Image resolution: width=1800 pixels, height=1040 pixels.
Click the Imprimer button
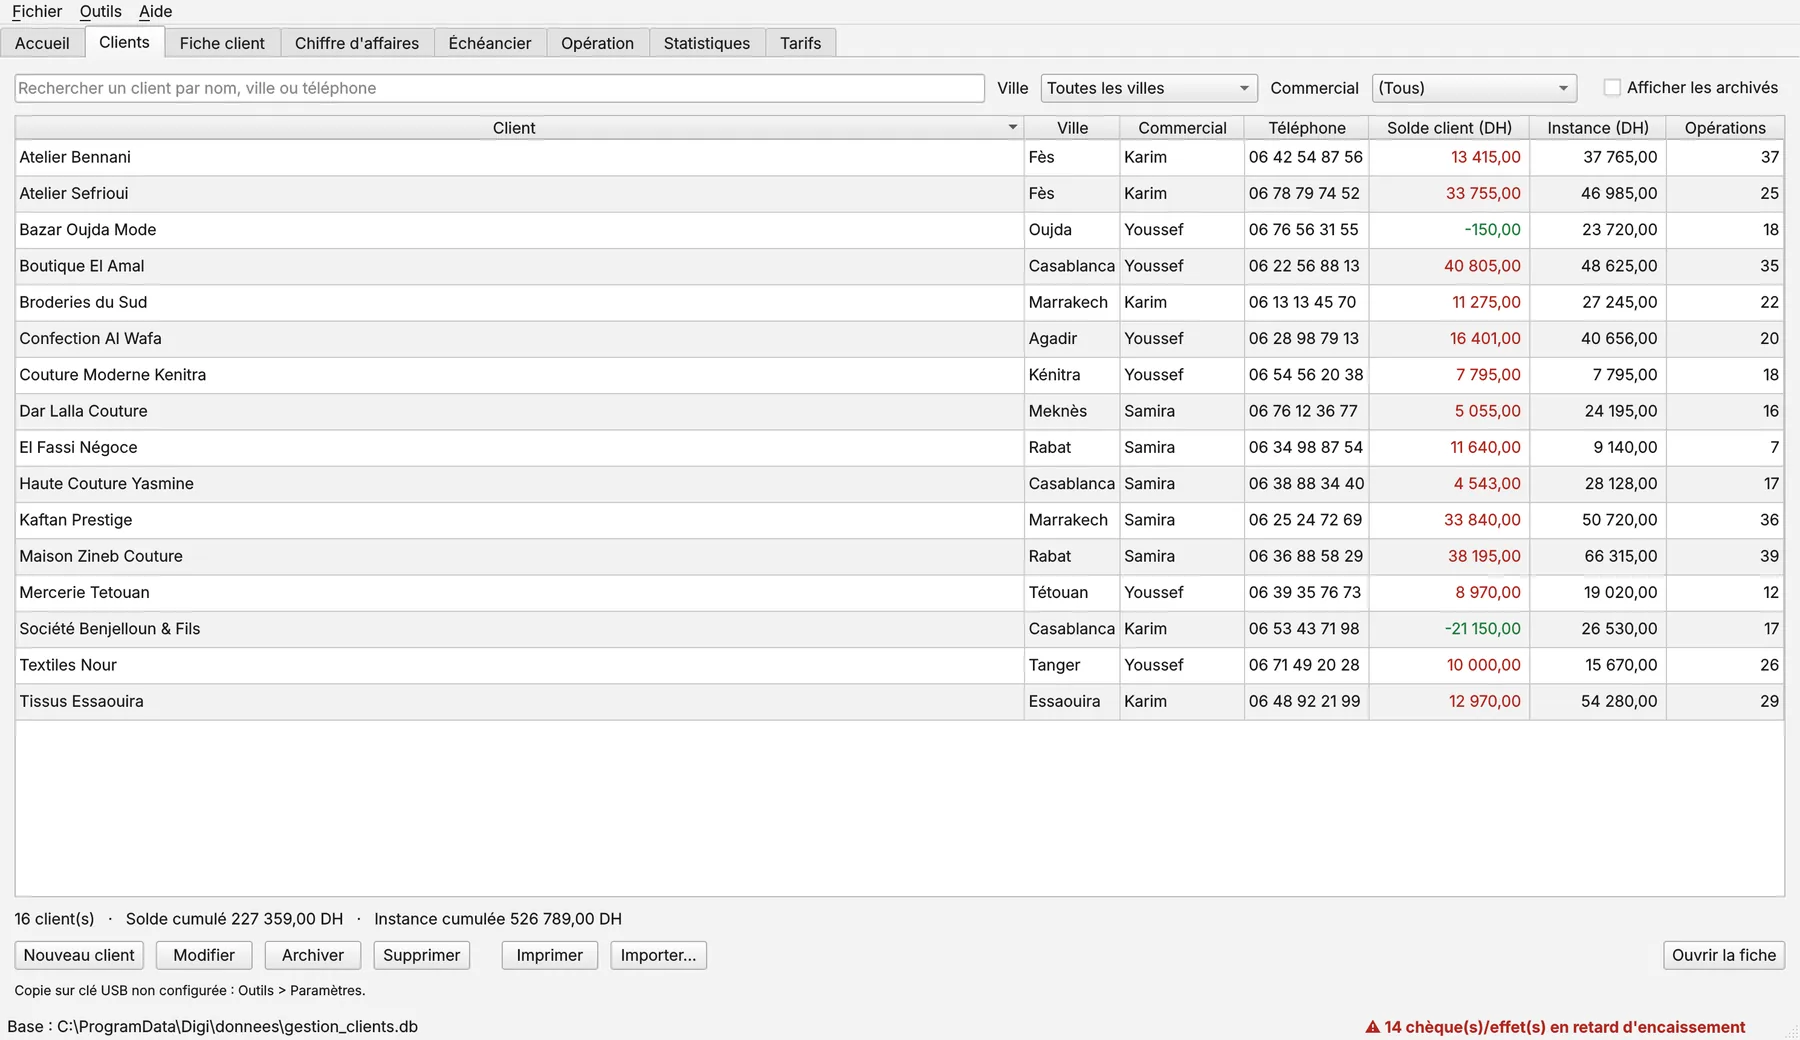click(549, 955)
